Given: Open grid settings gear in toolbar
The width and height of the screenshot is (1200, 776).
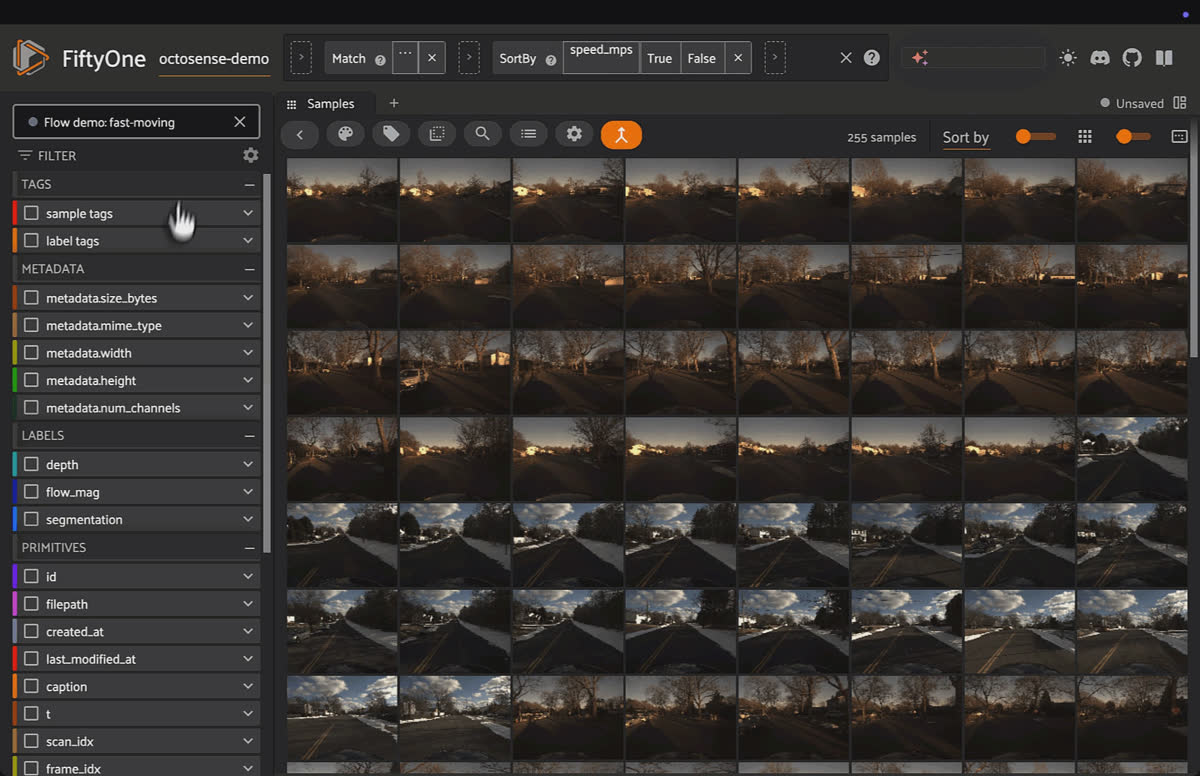Looking at the screenshot, I should click(x=574, y=134).
